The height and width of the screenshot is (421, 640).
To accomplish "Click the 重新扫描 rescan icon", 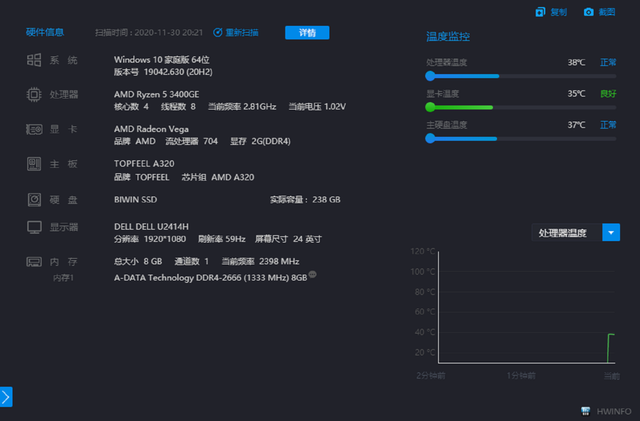I will click(218, 33).
